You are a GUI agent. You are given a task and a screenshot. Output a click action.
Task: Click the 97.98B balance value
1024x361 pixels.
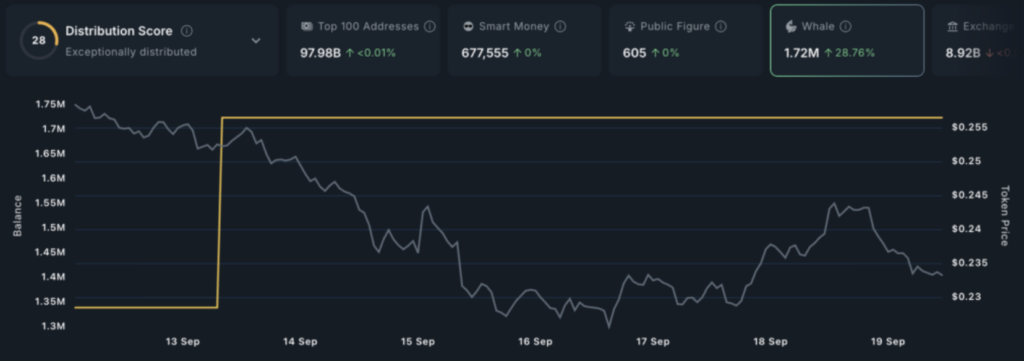point(320,53)
